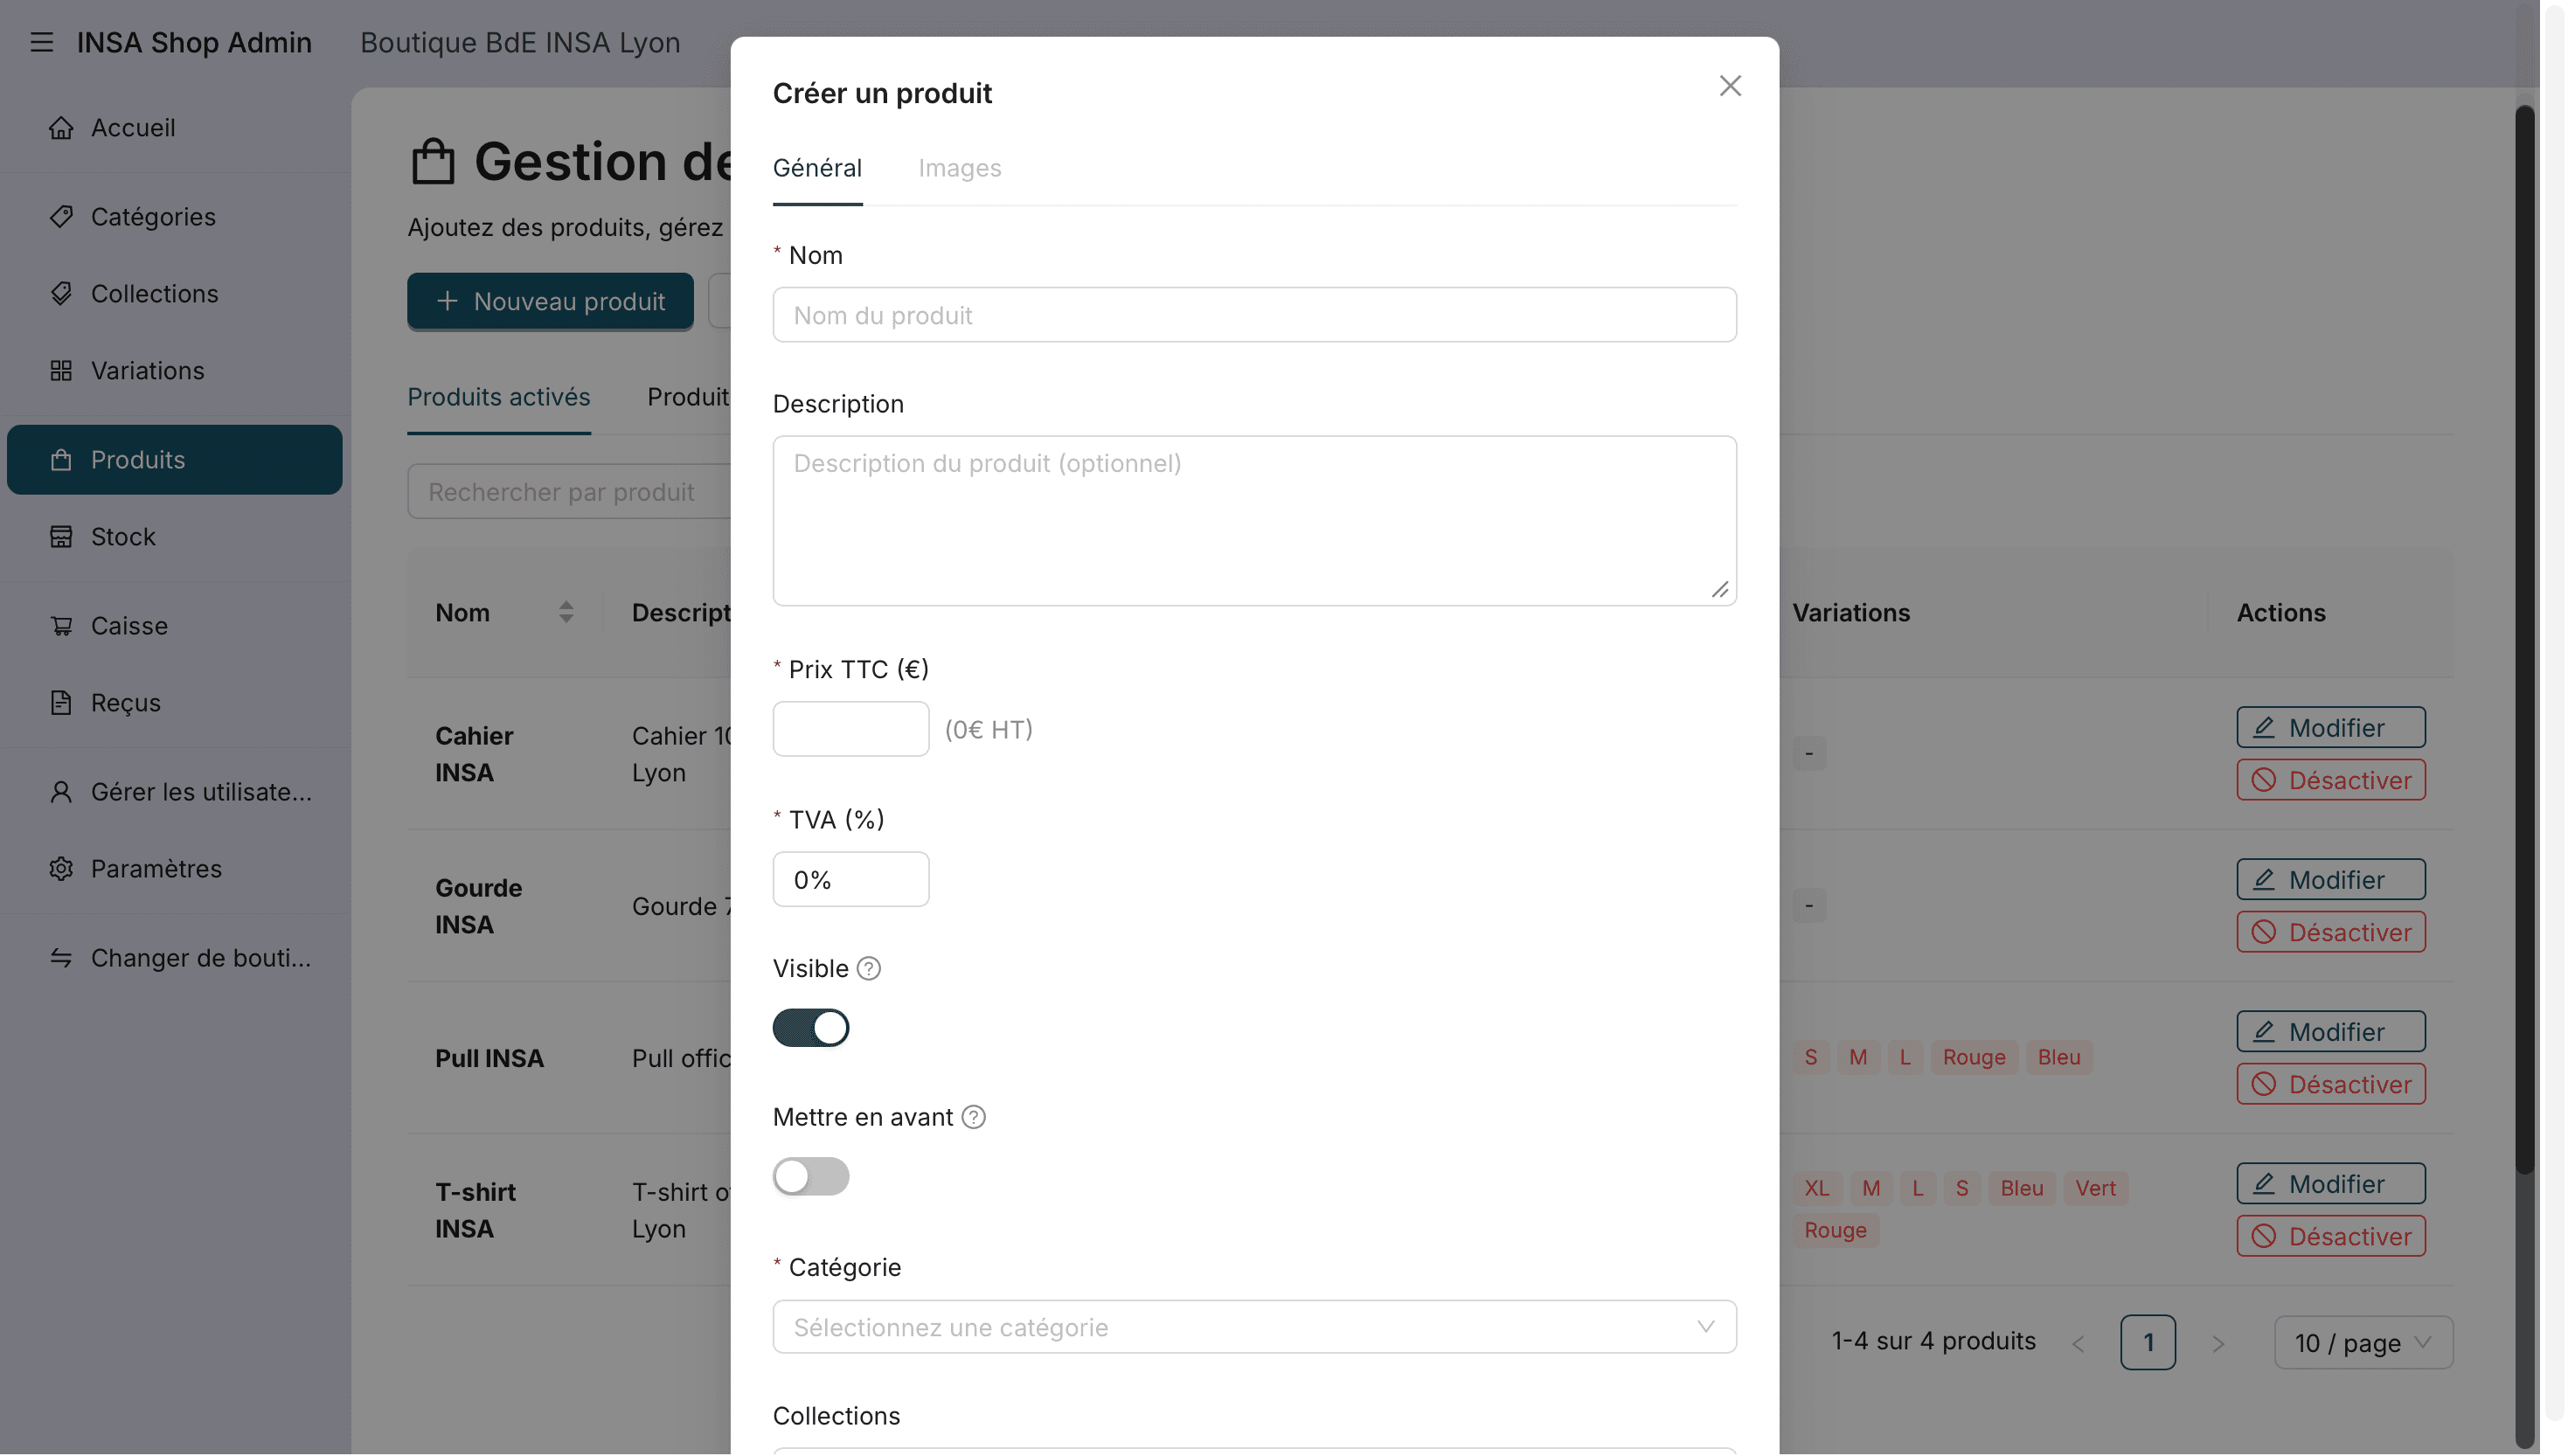The width and height of the screenshot is (2568, 1456).
Task: Open Variations grid icon in sidebar
Action: tap(61, 371)
